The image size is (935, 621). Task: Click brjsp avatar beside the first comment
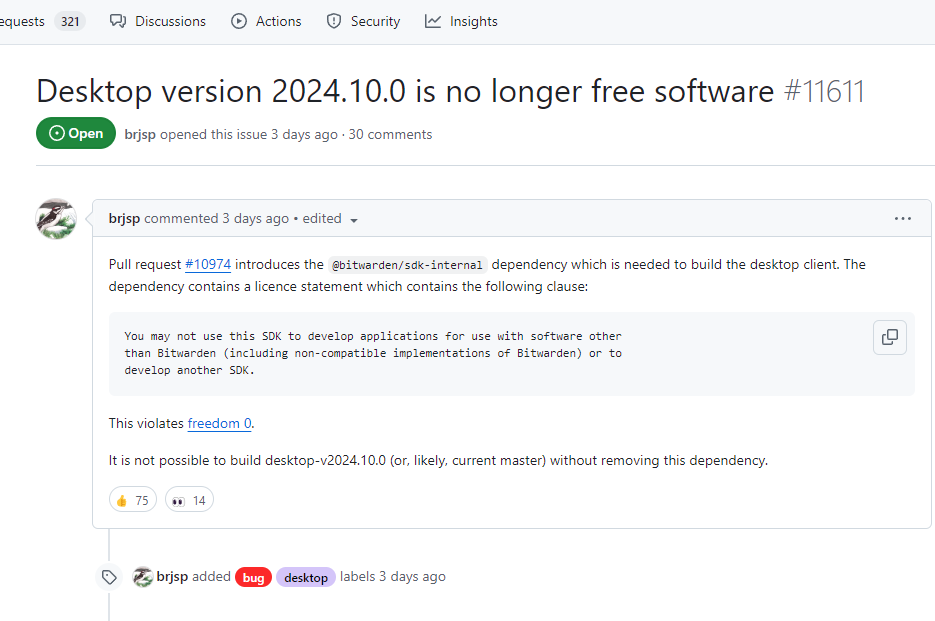[56, 219]
